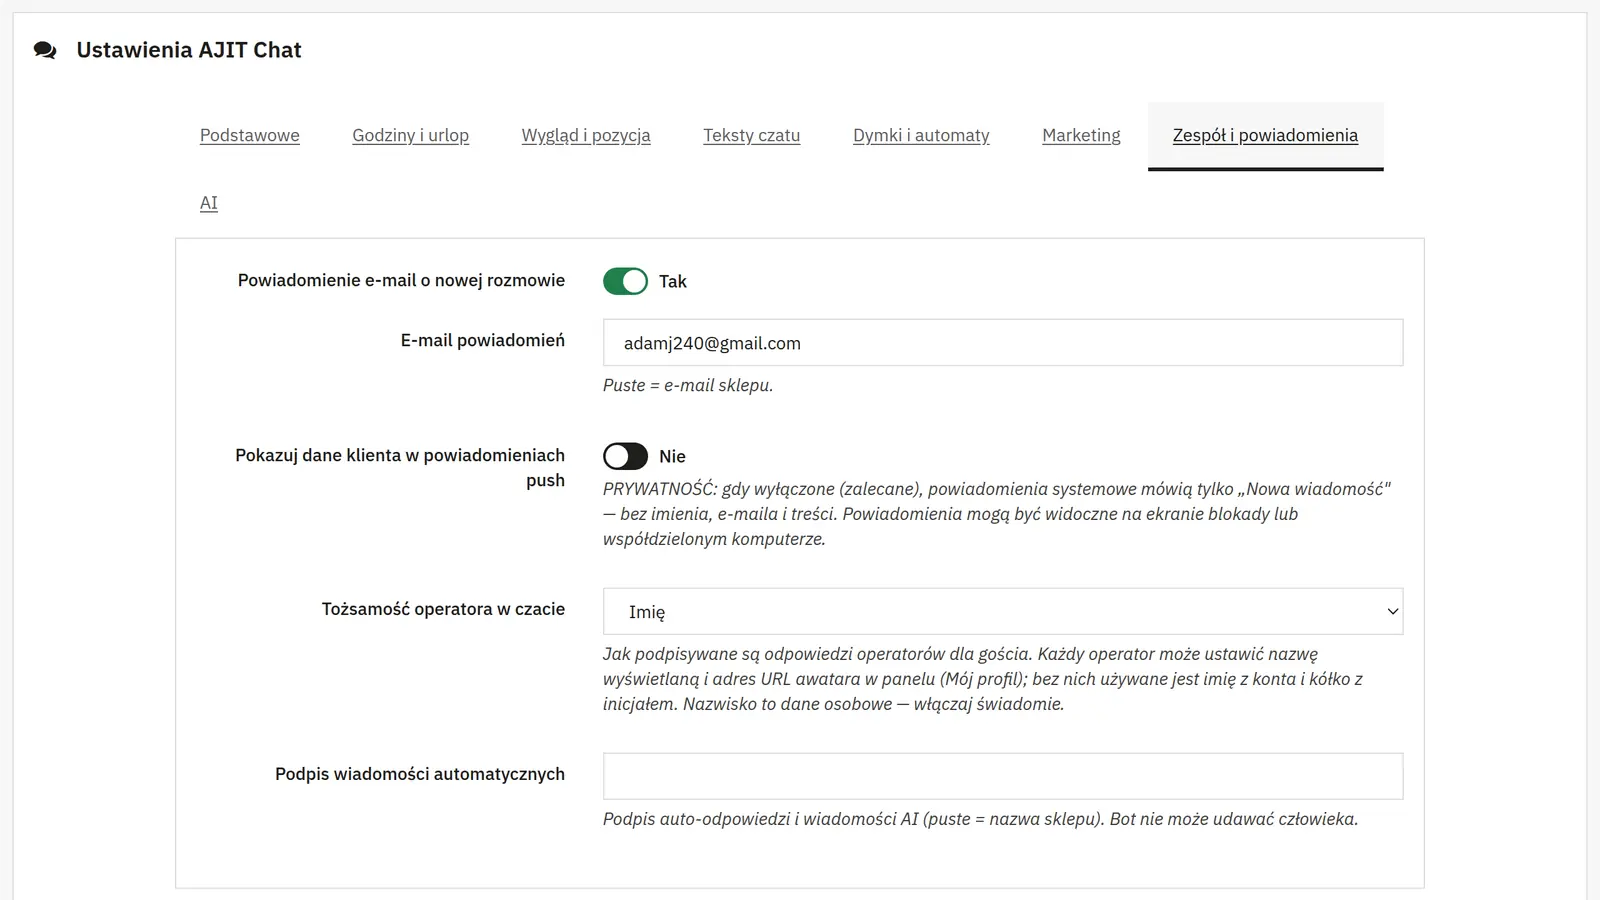Viewport: 1600px width, 900px height.
Task: Click the E-mail powiadomień label
Action: pyautogui.click(x=483, y=340)
